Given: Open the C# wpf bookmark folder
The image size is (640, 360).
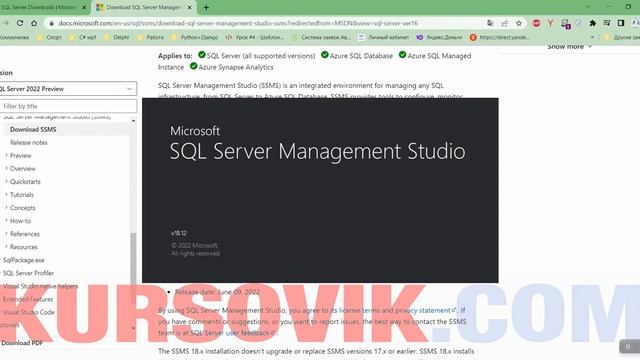Looking at the screenshot, I should tap(83, 37).
